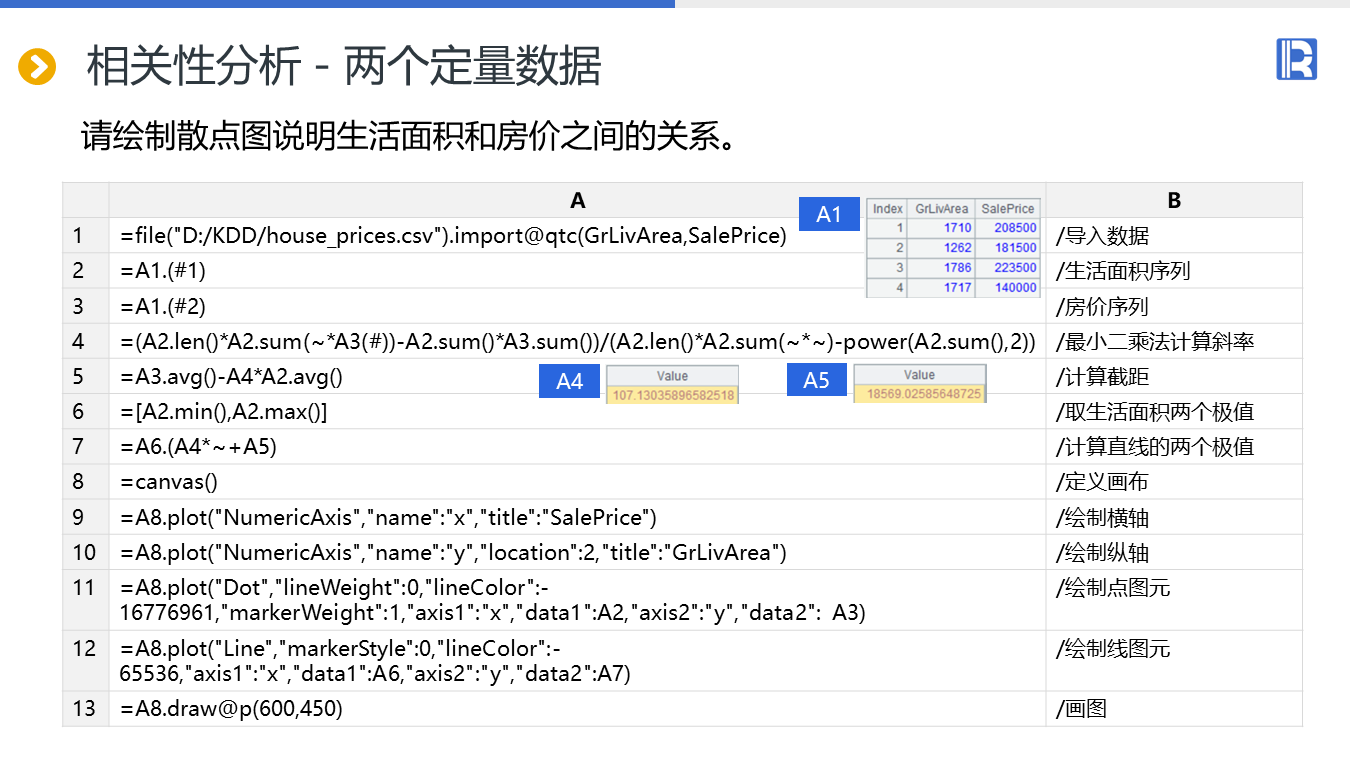
Task: Select the A4 result value 107.13035896582518
Action: (x=673, y=395)
